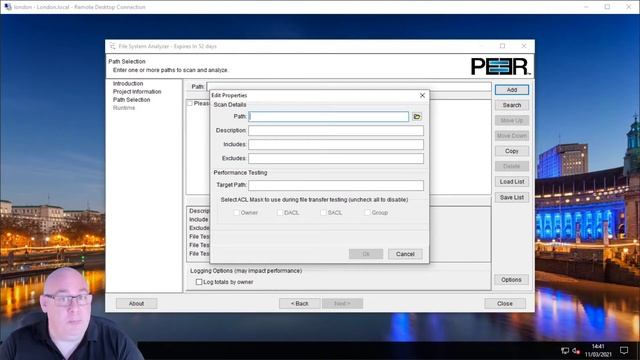The image size is (640, 360).
Task: Browse for folder next to Path field
Action: coord(417,117)
